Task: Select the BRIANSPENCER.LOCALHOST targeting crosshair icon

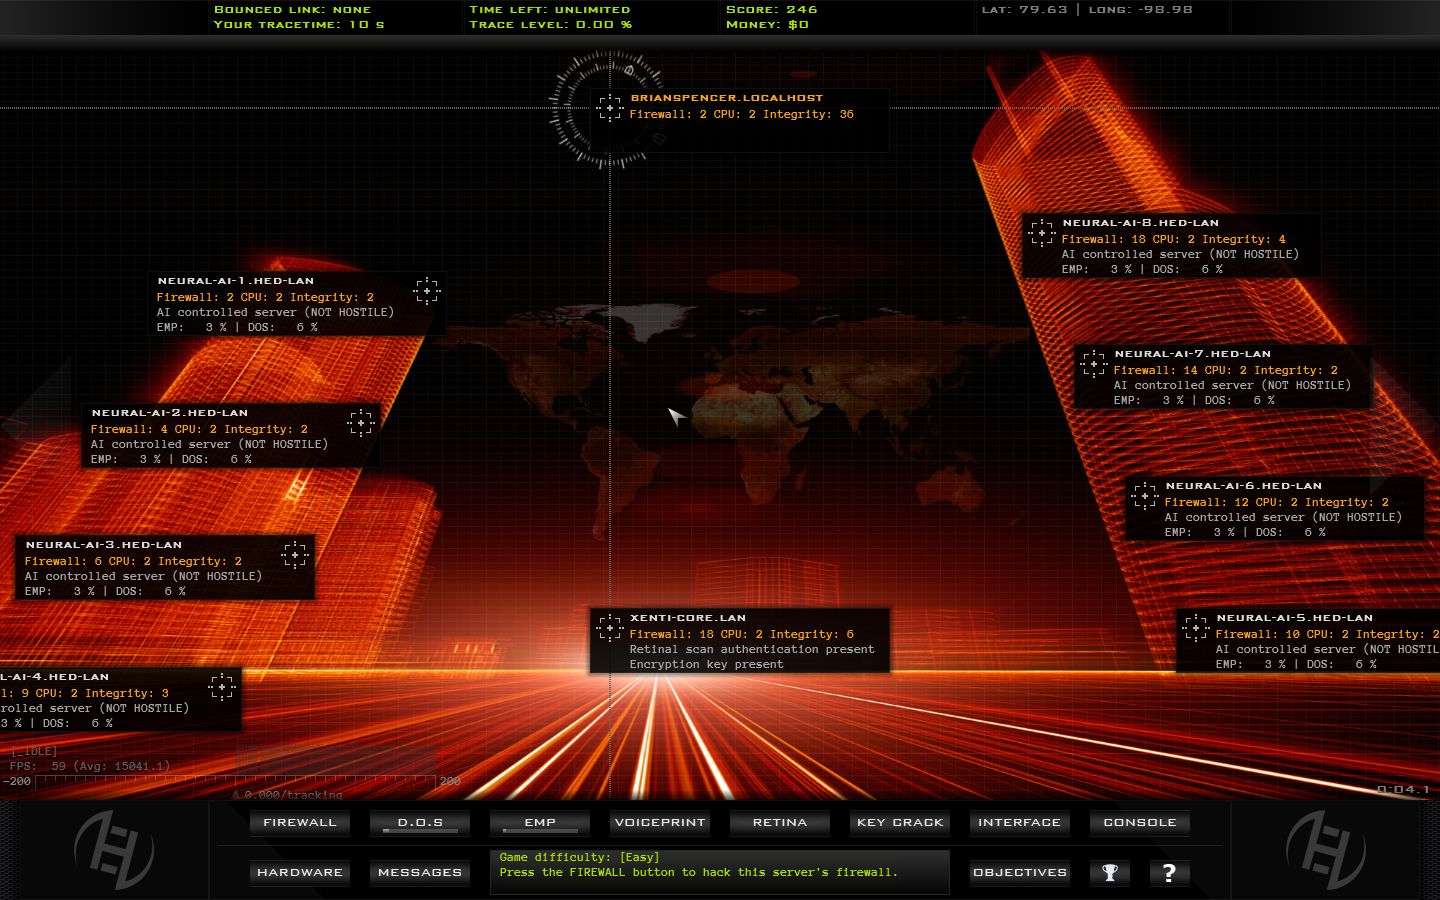Action: tap(611, 108)
